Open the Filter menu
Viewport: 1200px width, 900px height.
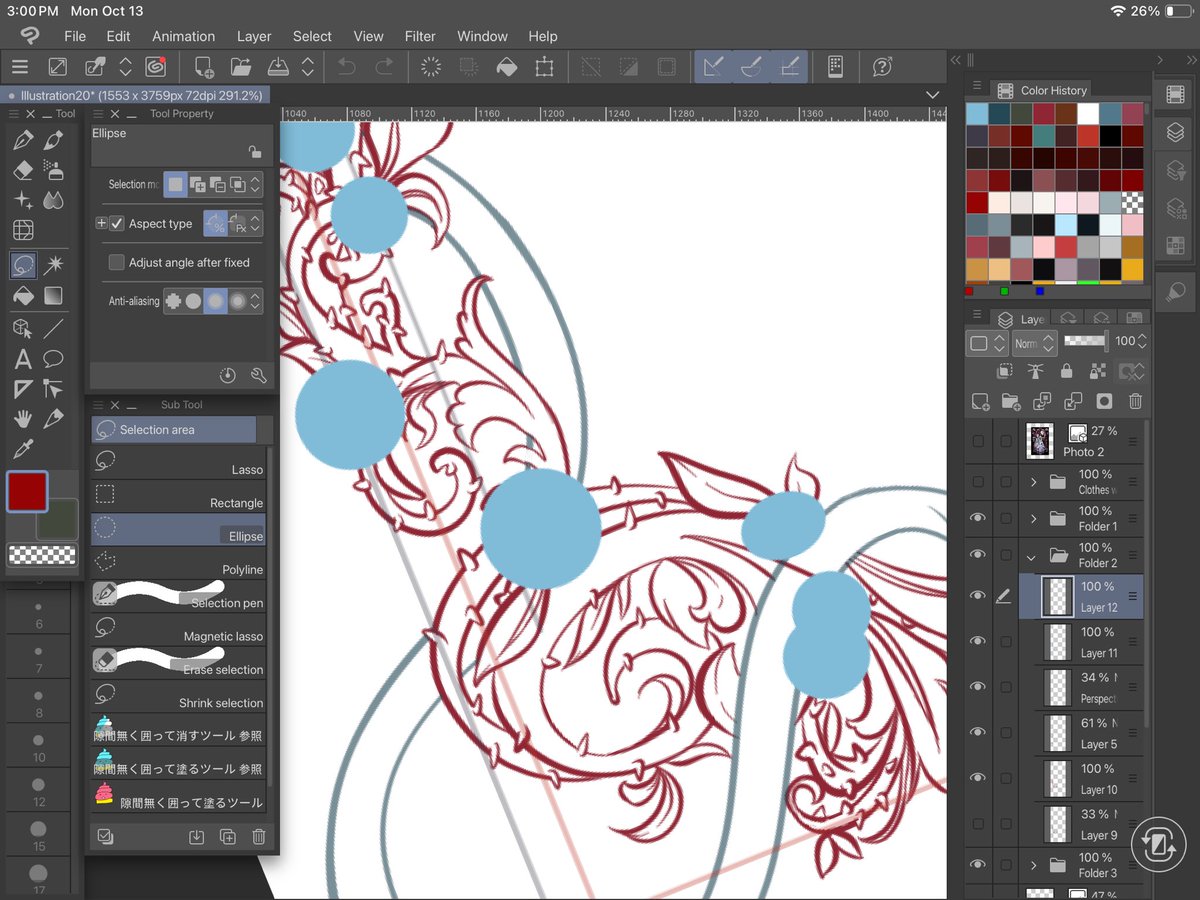pos(420,36)
